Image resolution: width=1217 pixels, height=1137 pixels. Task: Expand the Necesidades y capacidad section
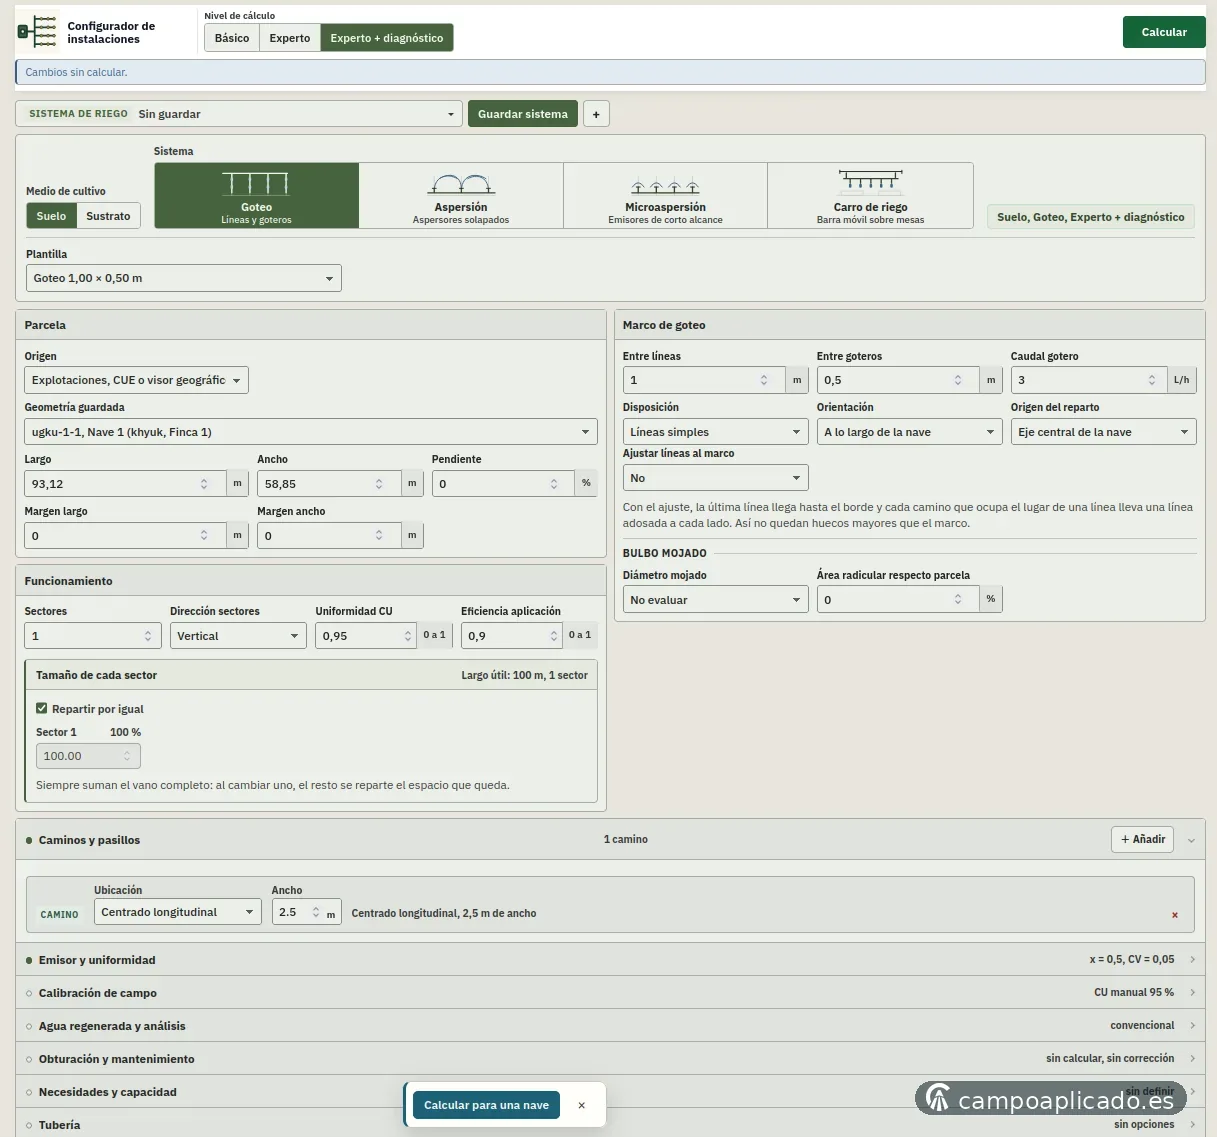point(609,1092)
